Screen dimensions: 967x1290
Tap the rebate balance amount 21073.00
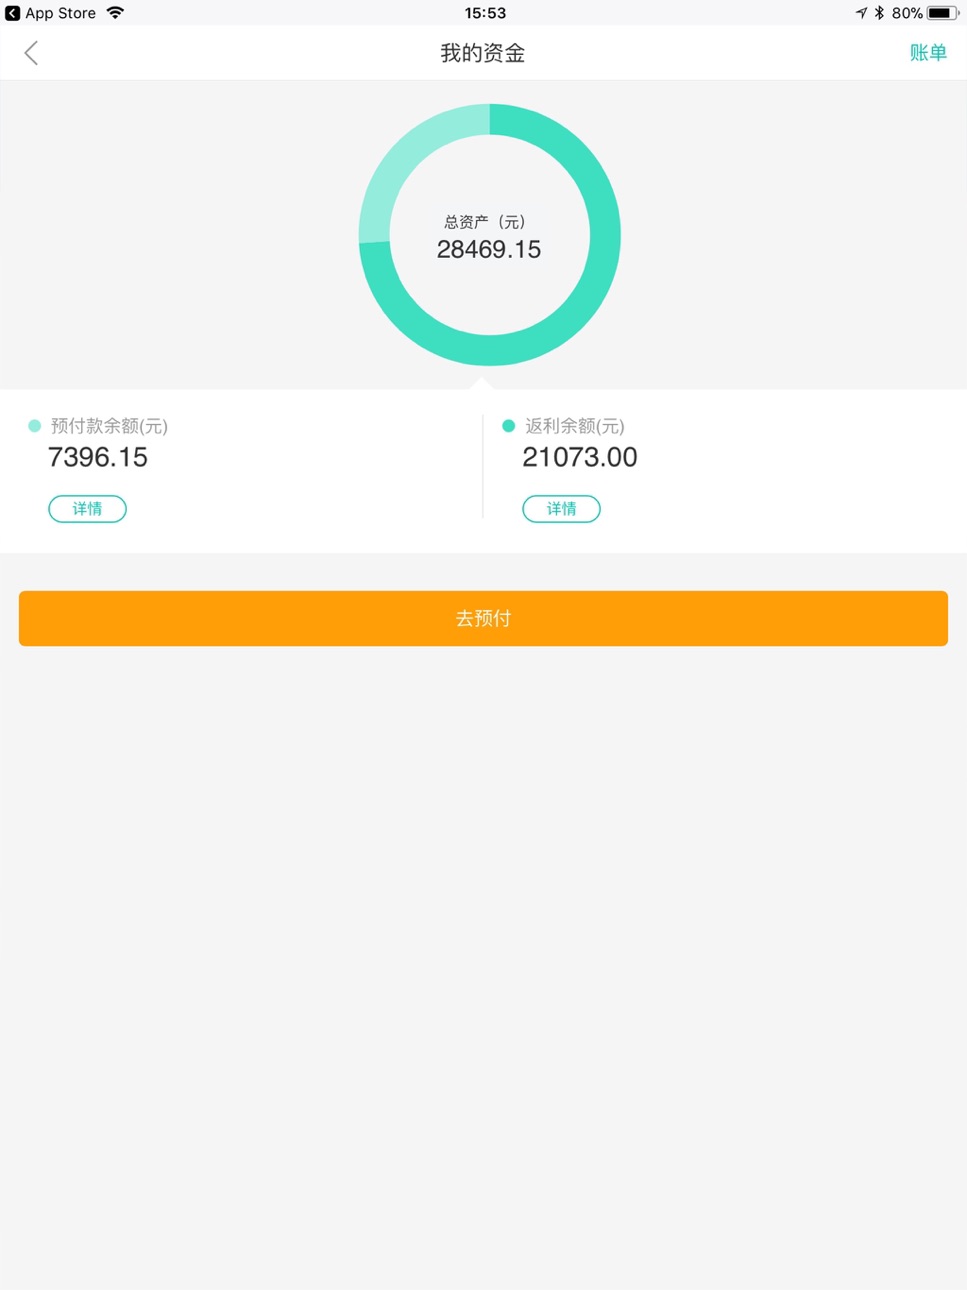click(x=580, y=457)
